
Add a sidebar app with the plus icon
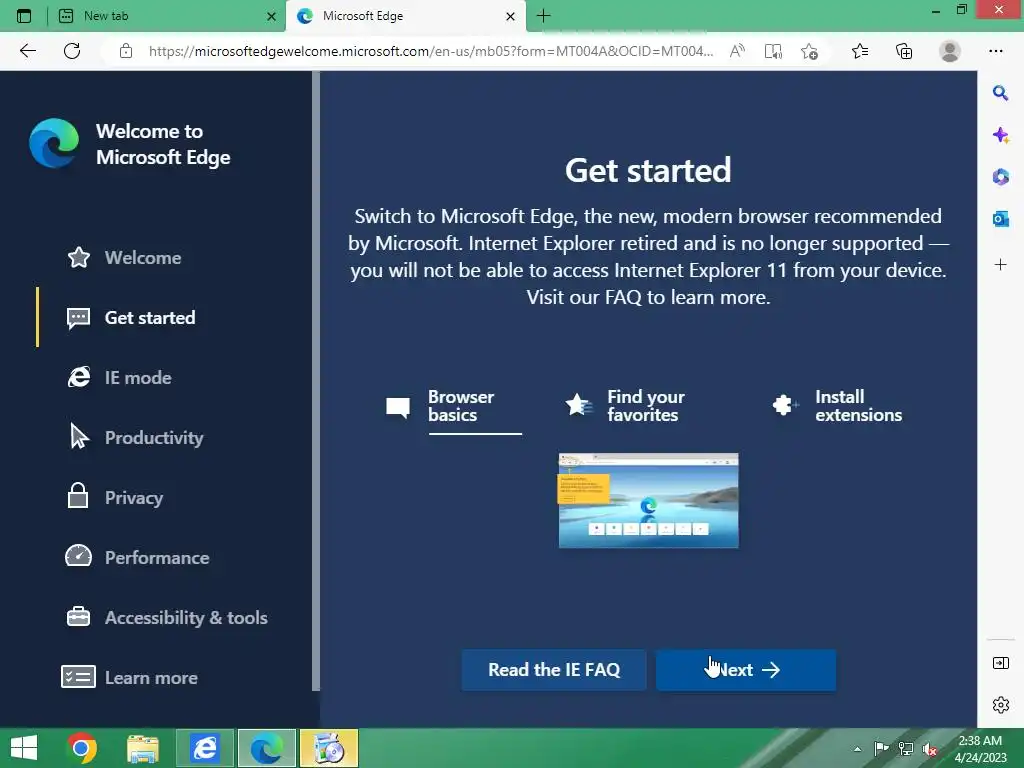tap(1000, 264)
